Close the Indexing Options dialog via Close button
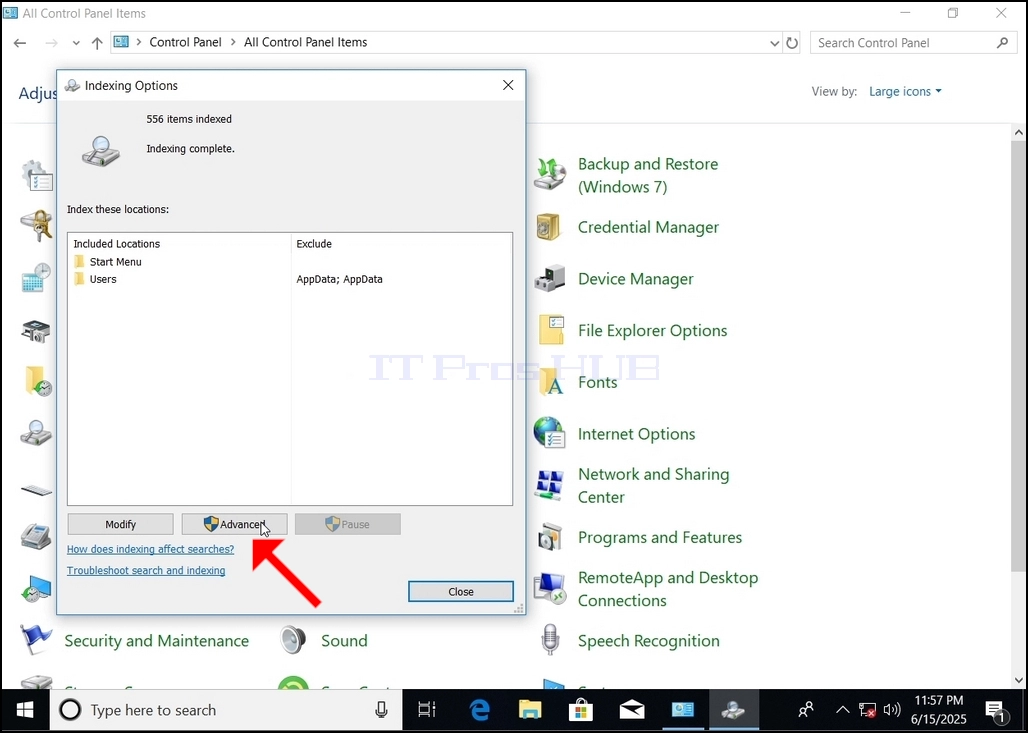 point(461,591)
